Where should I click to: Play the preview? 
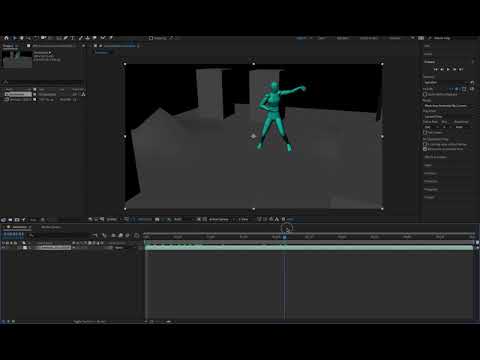click(448, 69)
